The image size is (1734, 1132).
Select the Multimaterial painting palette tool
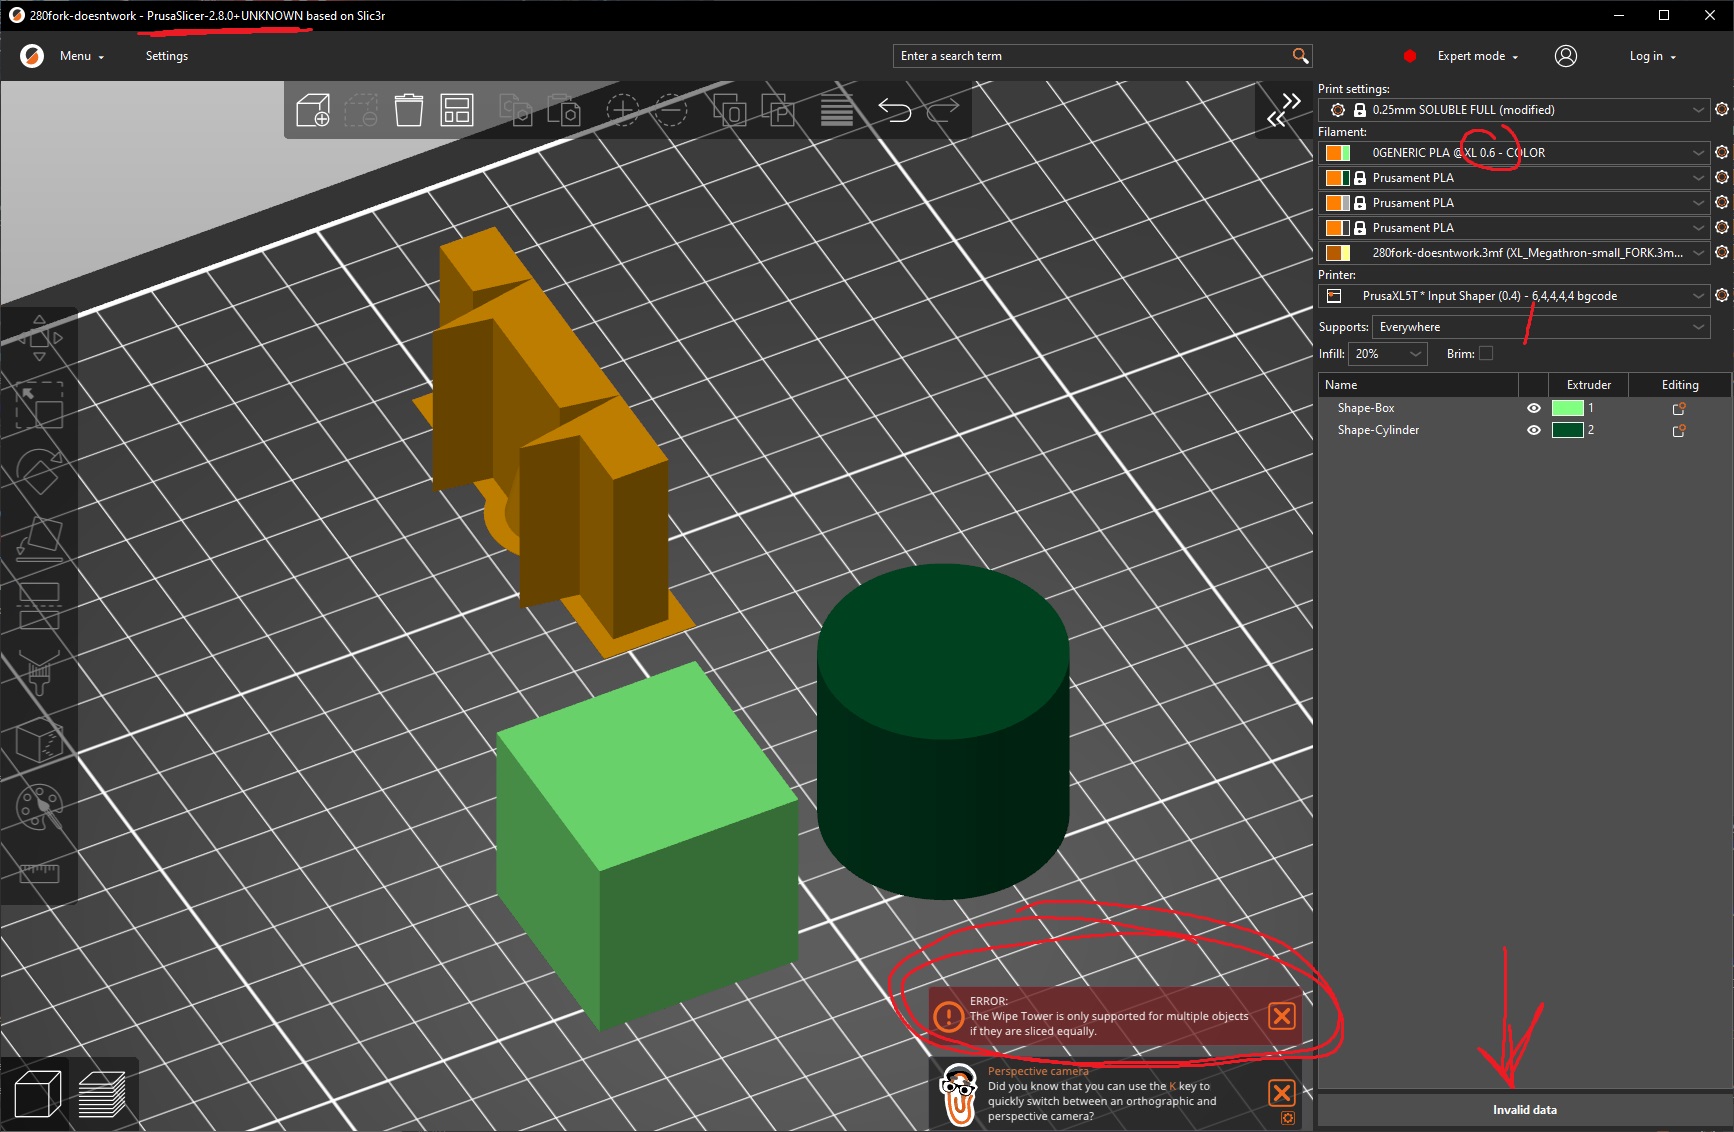39,808
